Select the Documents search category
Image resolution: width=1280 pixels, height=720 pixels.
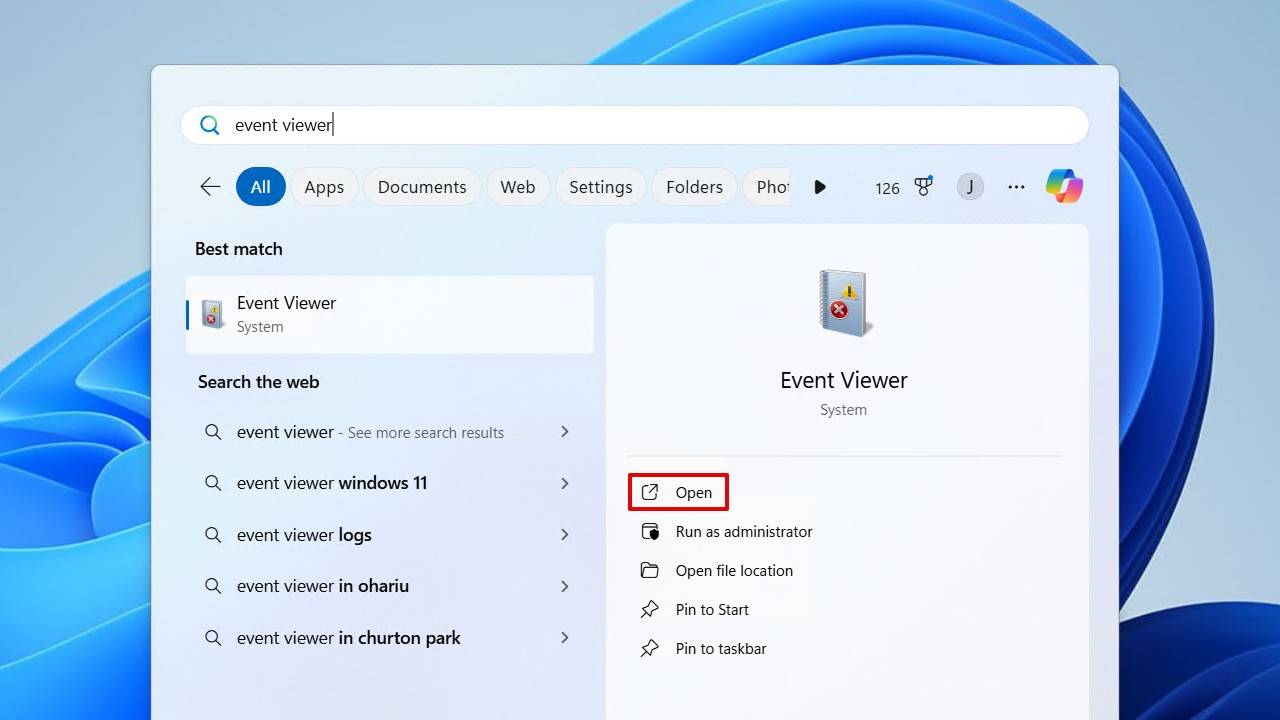pyautogui.click(x=421, y=186)
